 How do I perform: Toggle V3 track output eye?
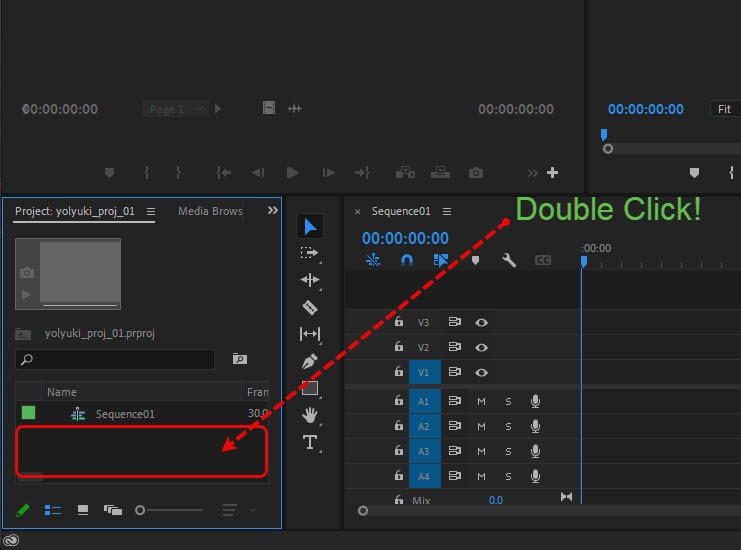(481, 322)
